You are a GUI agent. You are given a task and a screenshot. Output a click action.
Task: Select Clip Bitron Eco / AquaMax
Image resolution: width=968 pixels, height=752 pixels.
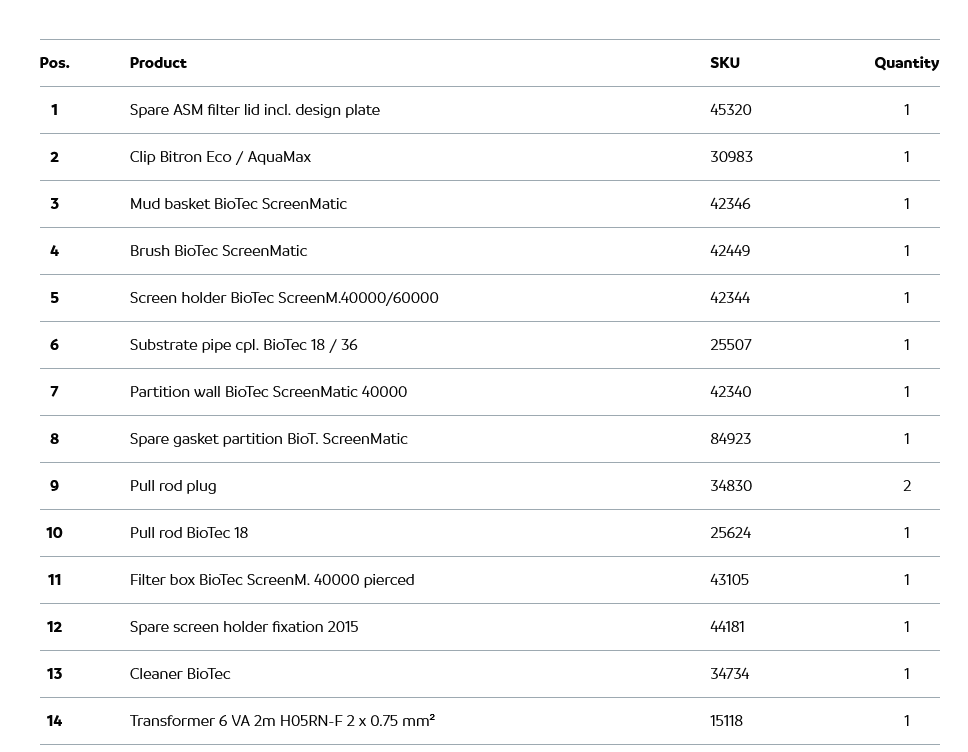(x=220, y=157)
